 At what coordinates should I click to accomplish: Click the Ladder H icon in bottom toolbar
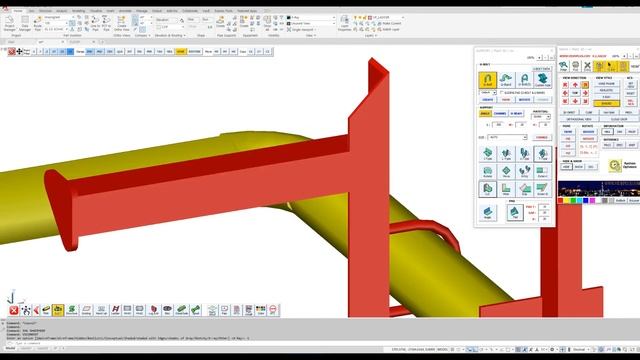(116, 311)
